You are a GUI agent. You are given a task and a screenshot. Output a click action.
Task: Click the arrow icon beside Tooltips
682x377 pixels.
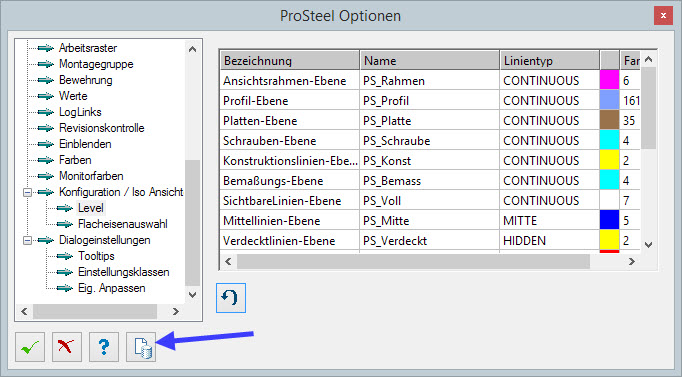pyautogui.click(x=65, y=256)
